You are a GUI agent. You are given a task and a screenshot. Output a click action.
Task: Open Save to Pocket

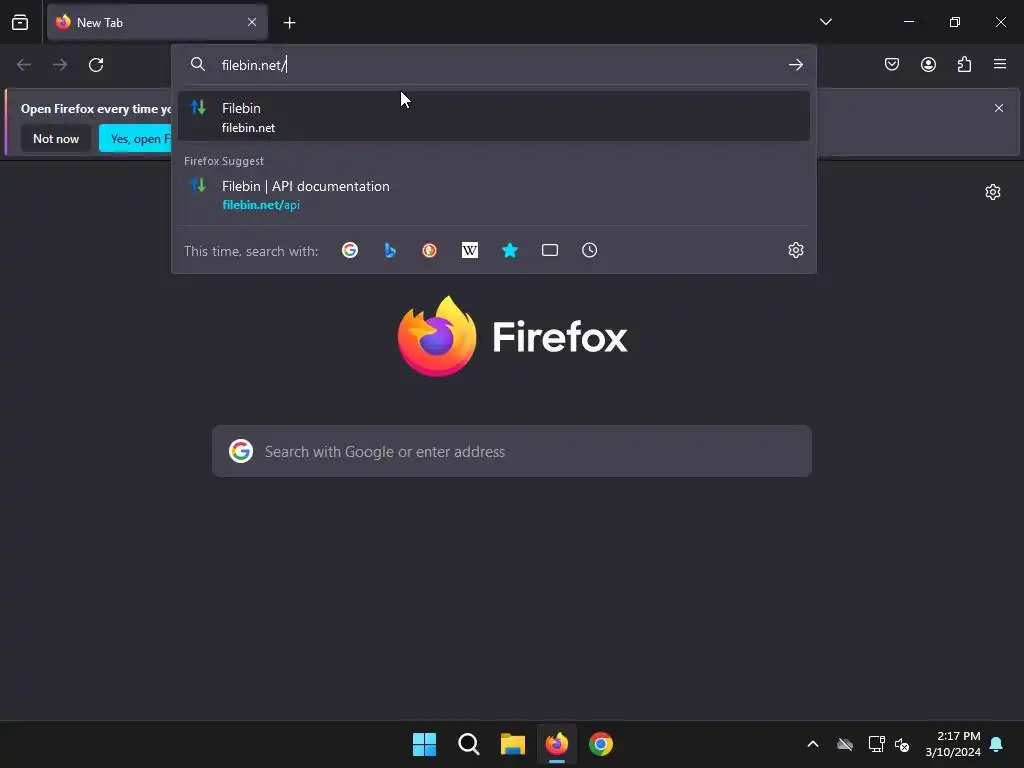(x=892, y=64)
